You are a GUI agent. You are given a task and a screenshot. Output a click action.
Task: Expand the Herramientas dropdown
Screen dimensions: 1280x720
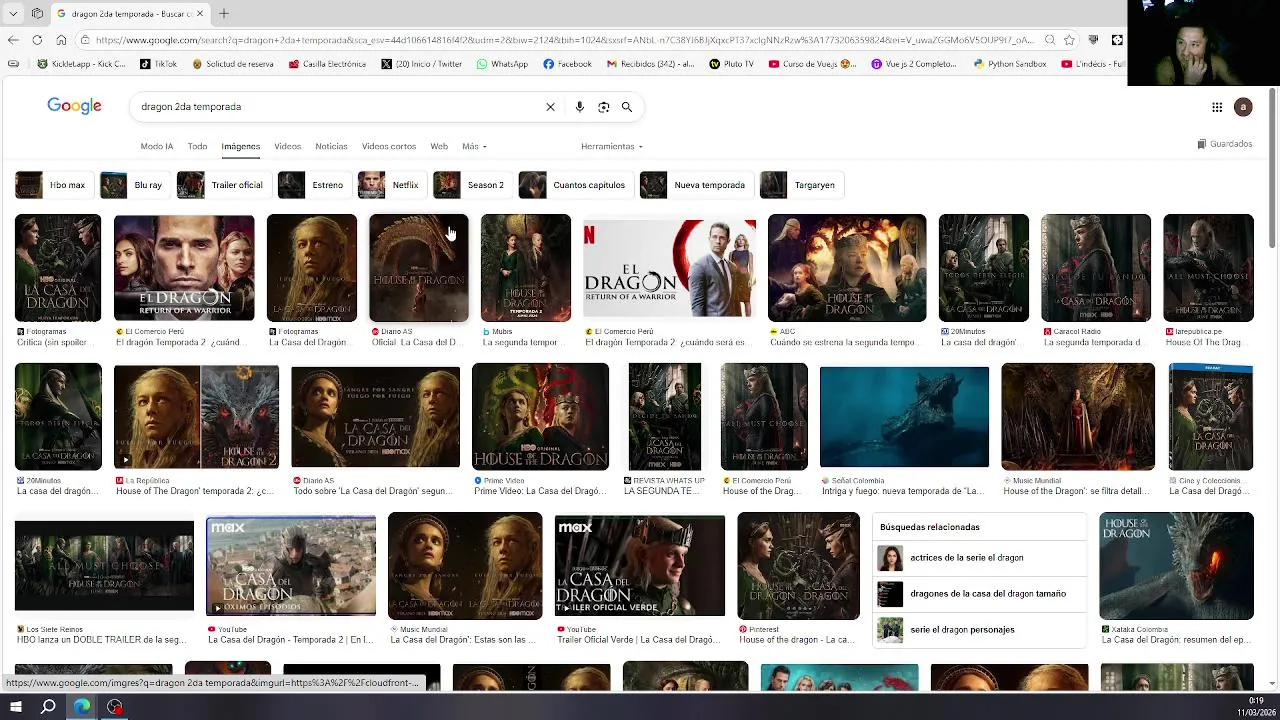tap(611, 146)
